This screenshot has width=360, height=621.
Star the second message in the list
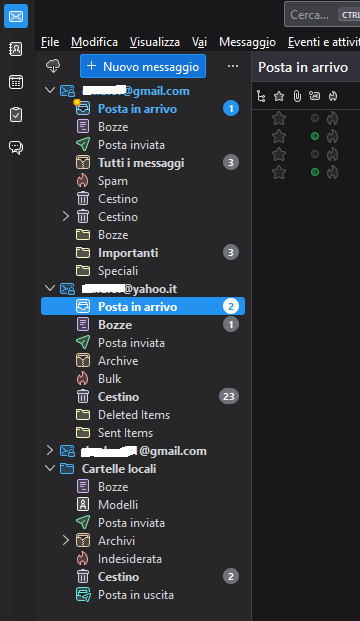(x=279, y=136)
